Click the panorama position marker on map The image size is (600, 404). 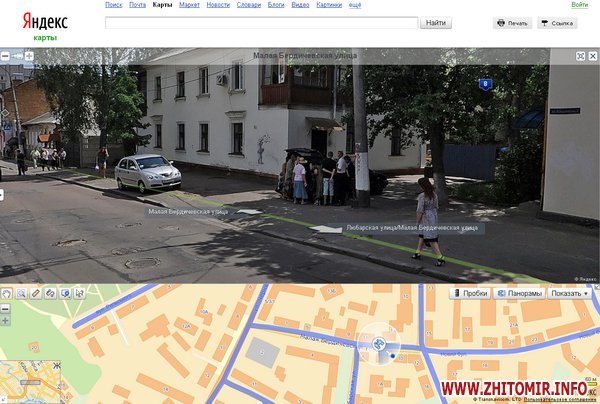click(380, 345)
